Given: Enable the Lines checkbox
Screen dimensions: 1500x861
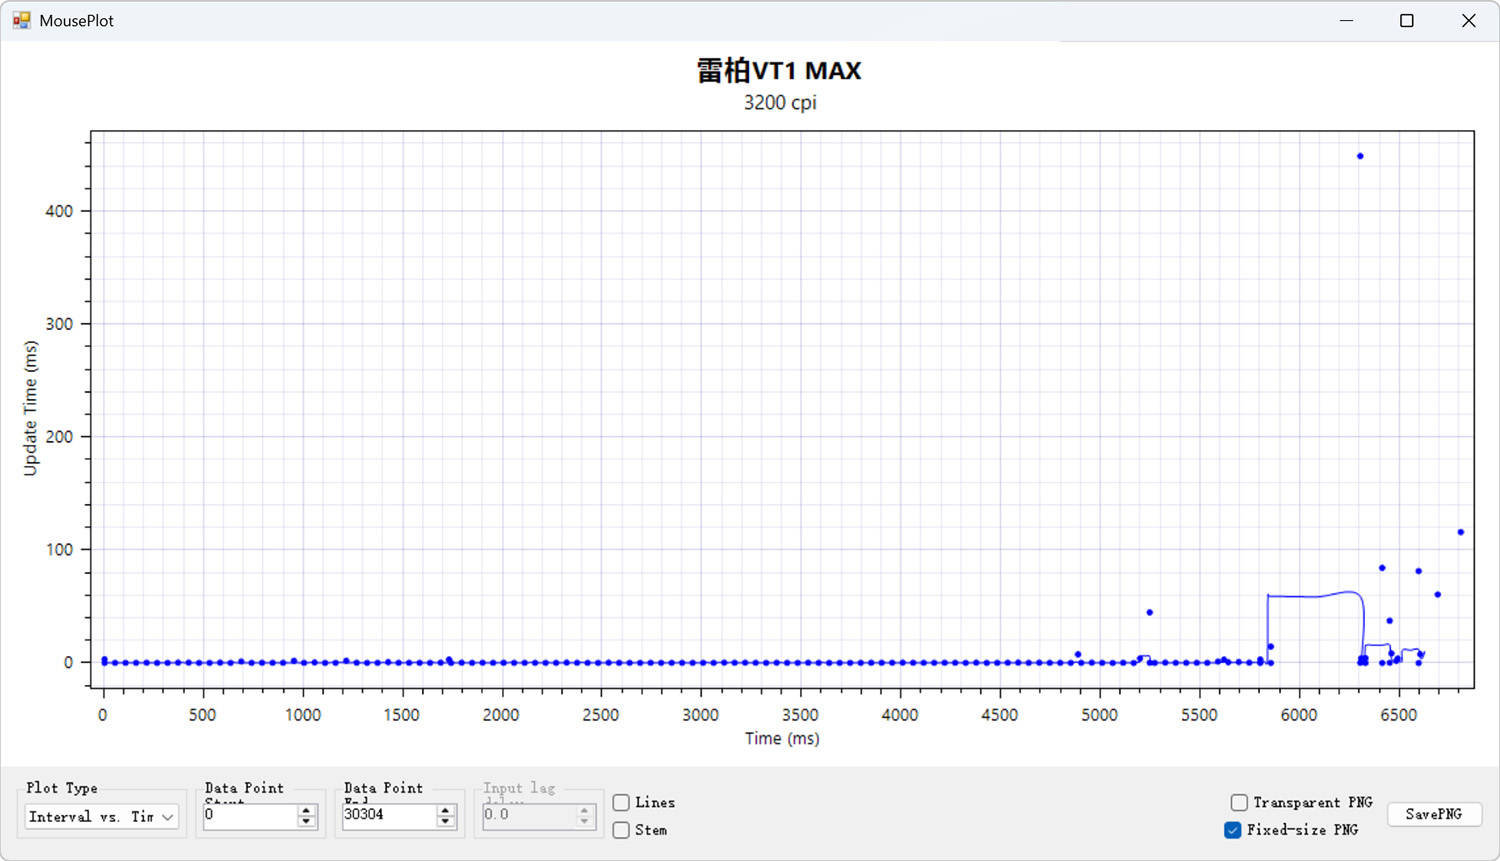Looking at the screenshot, I should click(x=621, y=803).
